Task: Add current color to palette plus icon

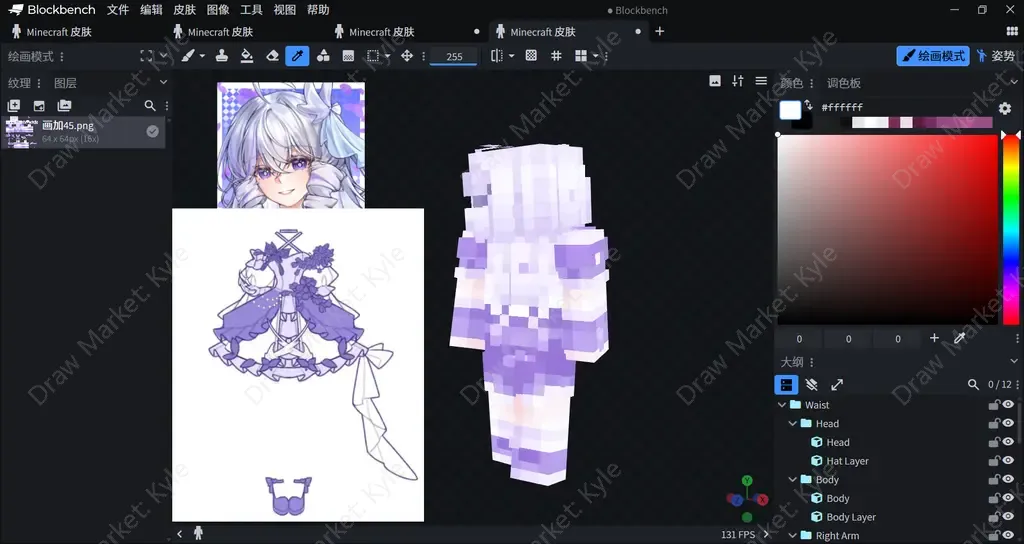Action: click(x=934, y=338)
